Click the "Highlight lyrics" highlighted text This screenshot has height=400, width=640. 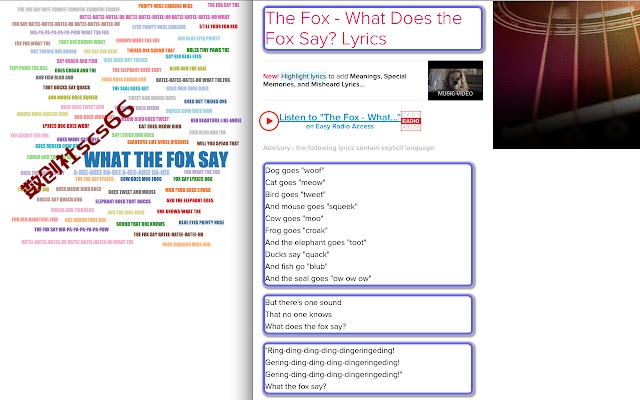[303, 76]
